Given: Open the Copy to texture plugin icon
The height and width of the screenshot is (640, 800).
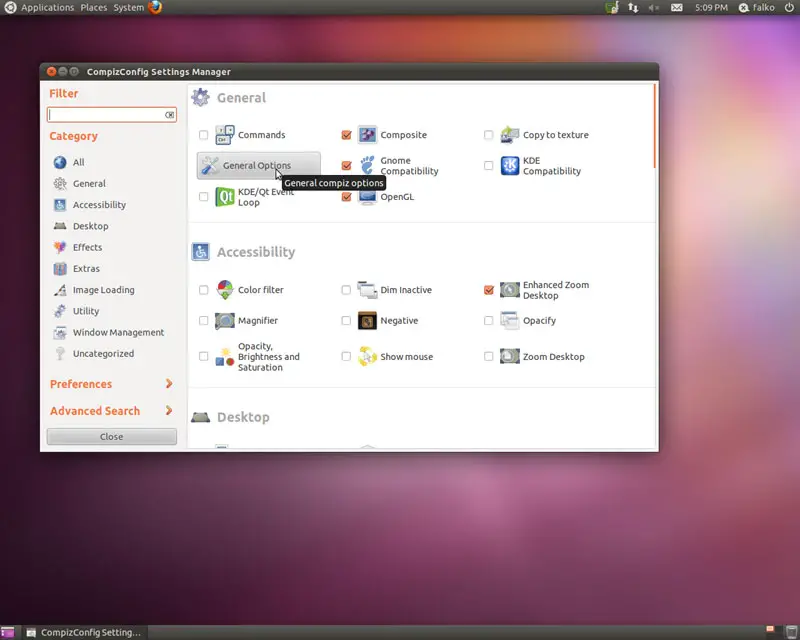Looking at the screenshot, I should tap(509, 135).
